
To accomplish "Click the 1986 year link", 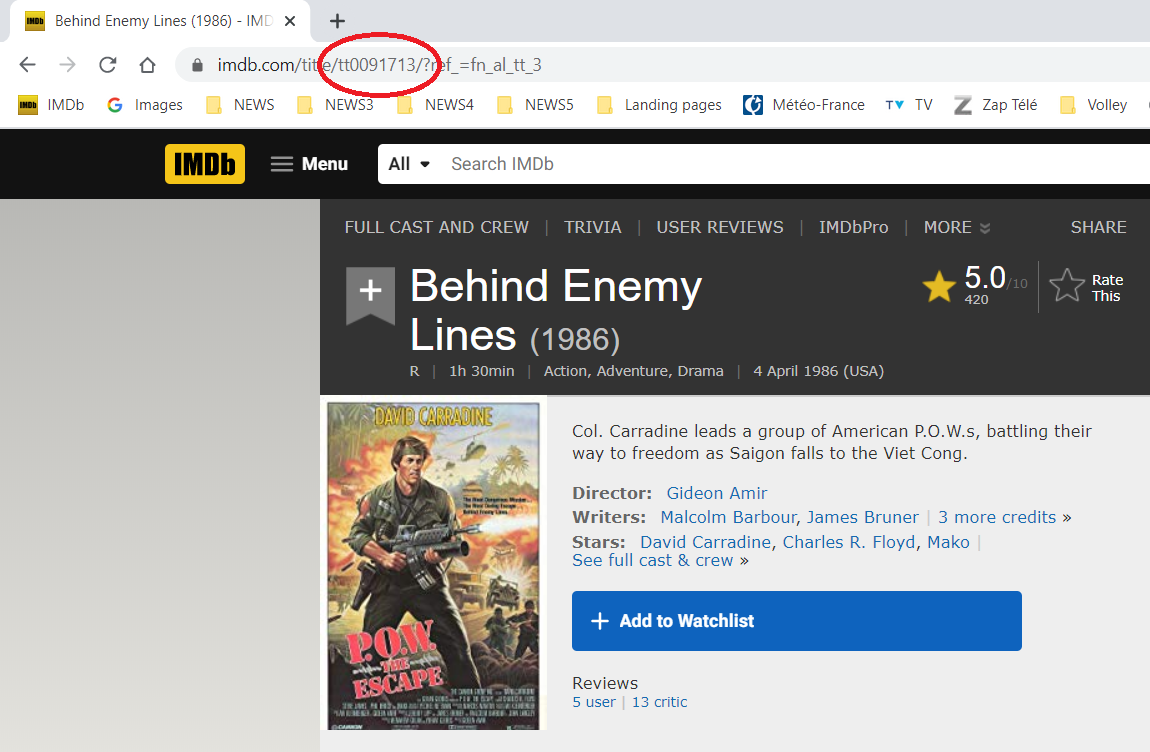I will point(576,340).
